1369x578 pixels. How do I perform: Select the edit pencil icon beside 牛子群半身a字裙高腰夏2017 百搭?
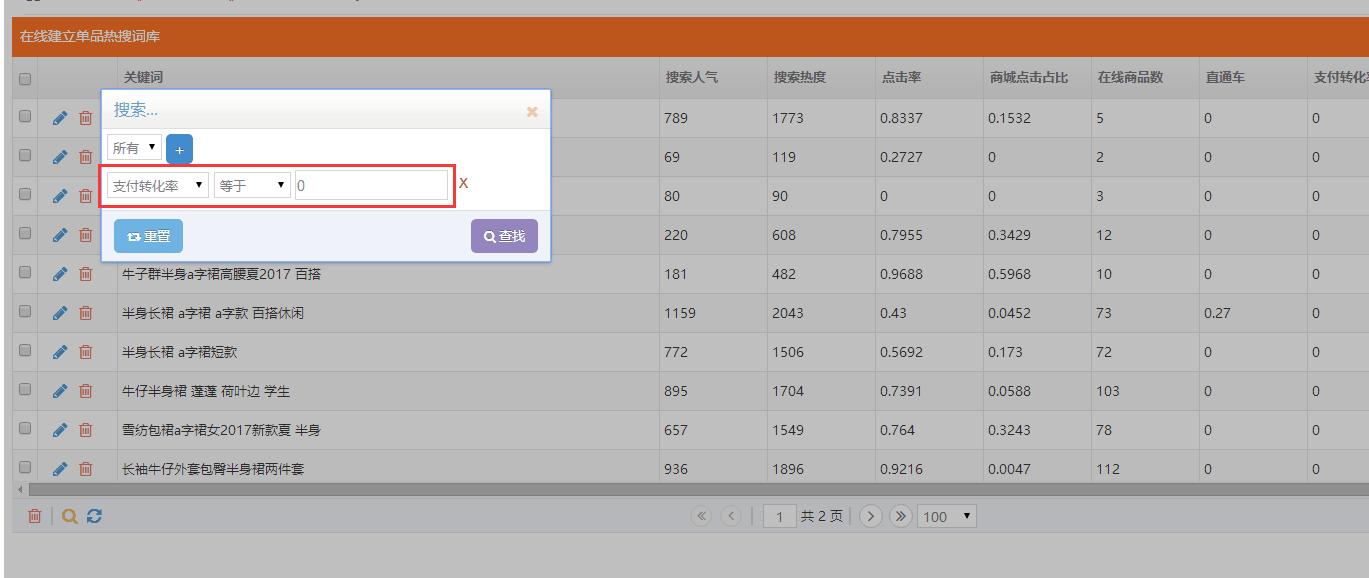pyautogui.click(x=59, y=272)
